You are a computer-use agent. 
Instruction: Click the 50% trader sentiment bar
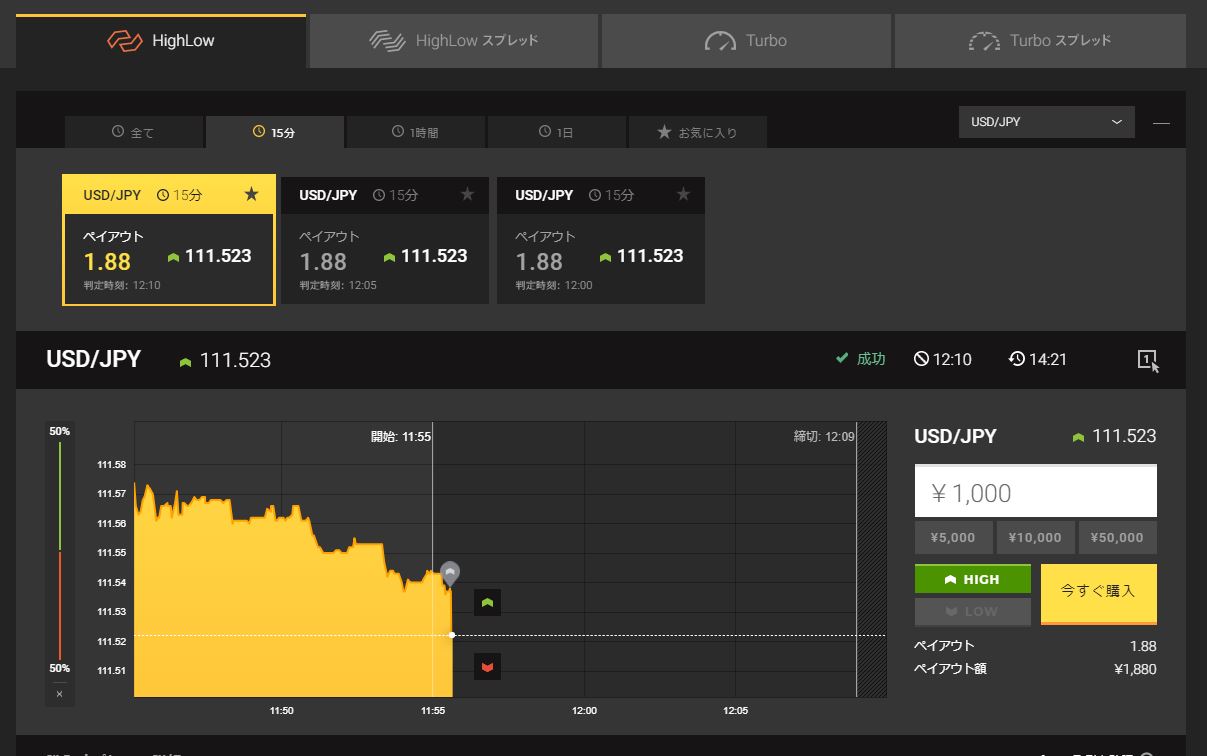pos(60,550)
